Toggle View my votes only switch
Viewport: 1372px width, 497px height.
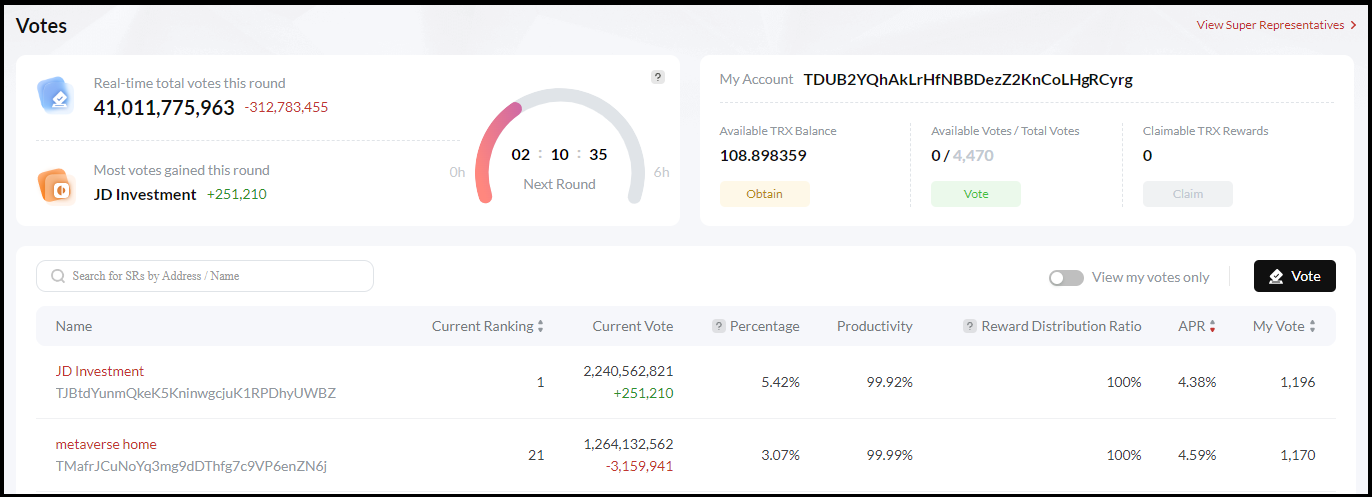tap(1066, 277)
